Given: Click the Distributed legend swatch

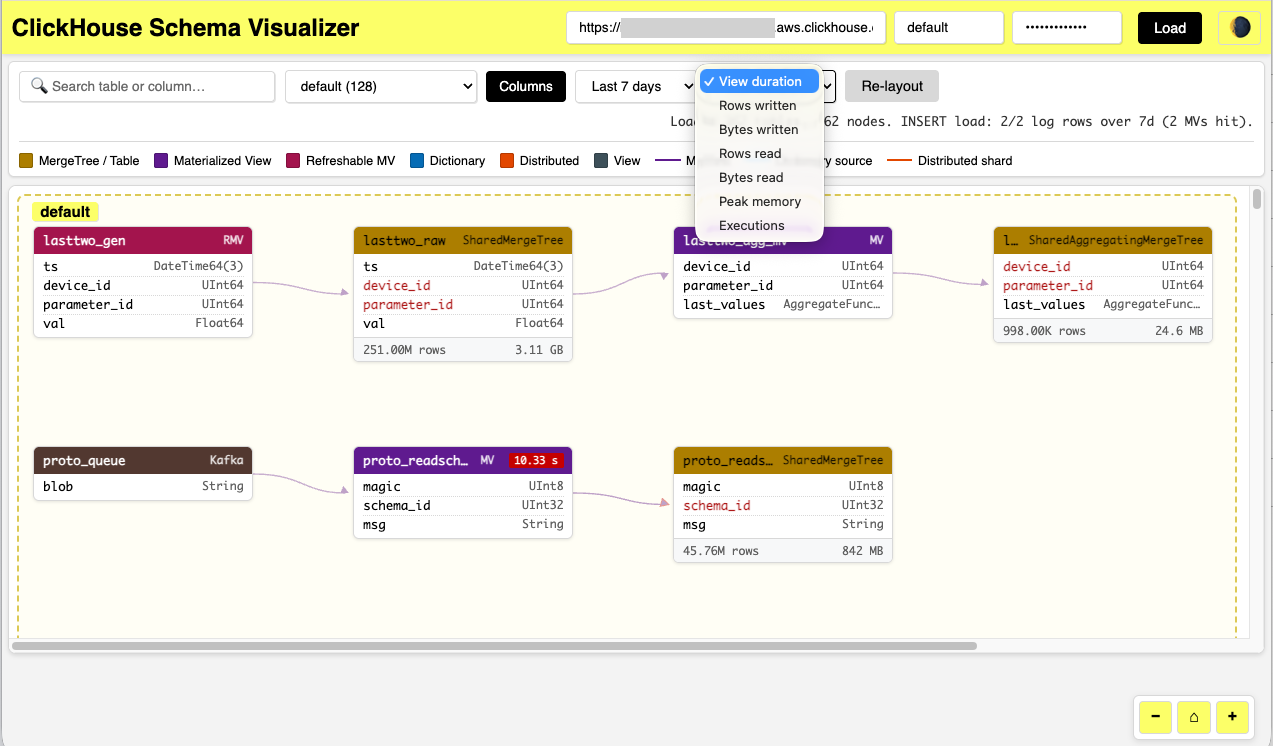Looking at the screenshot, I should (x=507, y=160).
